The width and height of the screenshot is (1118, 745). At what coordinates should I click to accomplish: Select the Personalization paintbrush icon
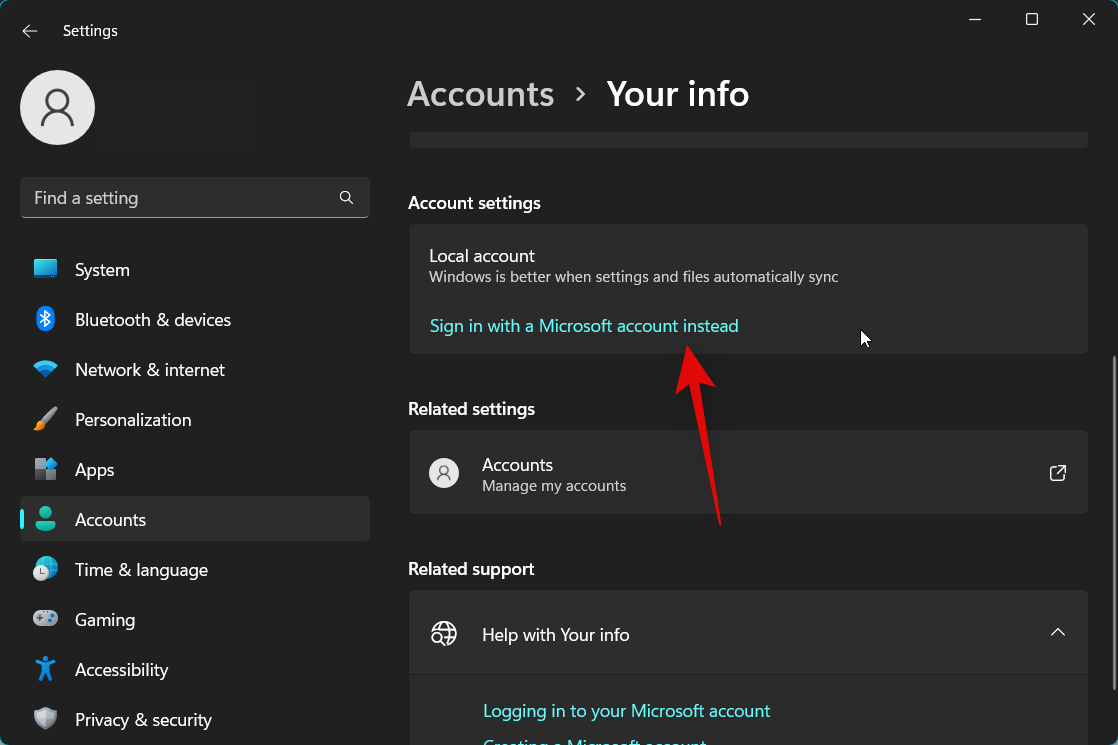click(x=46, y=419)
